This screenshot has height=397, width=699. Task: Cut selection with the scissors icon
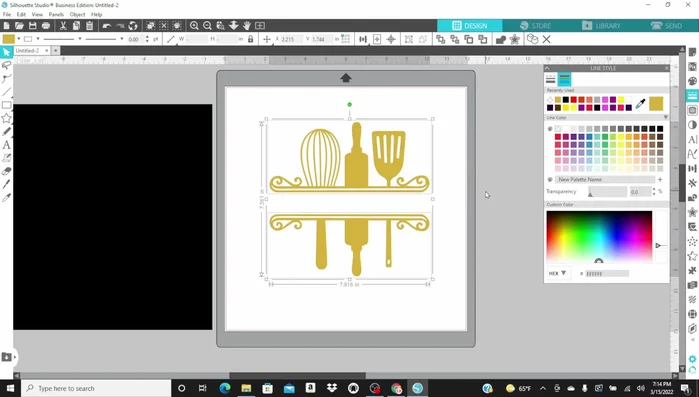coord(63,26)
